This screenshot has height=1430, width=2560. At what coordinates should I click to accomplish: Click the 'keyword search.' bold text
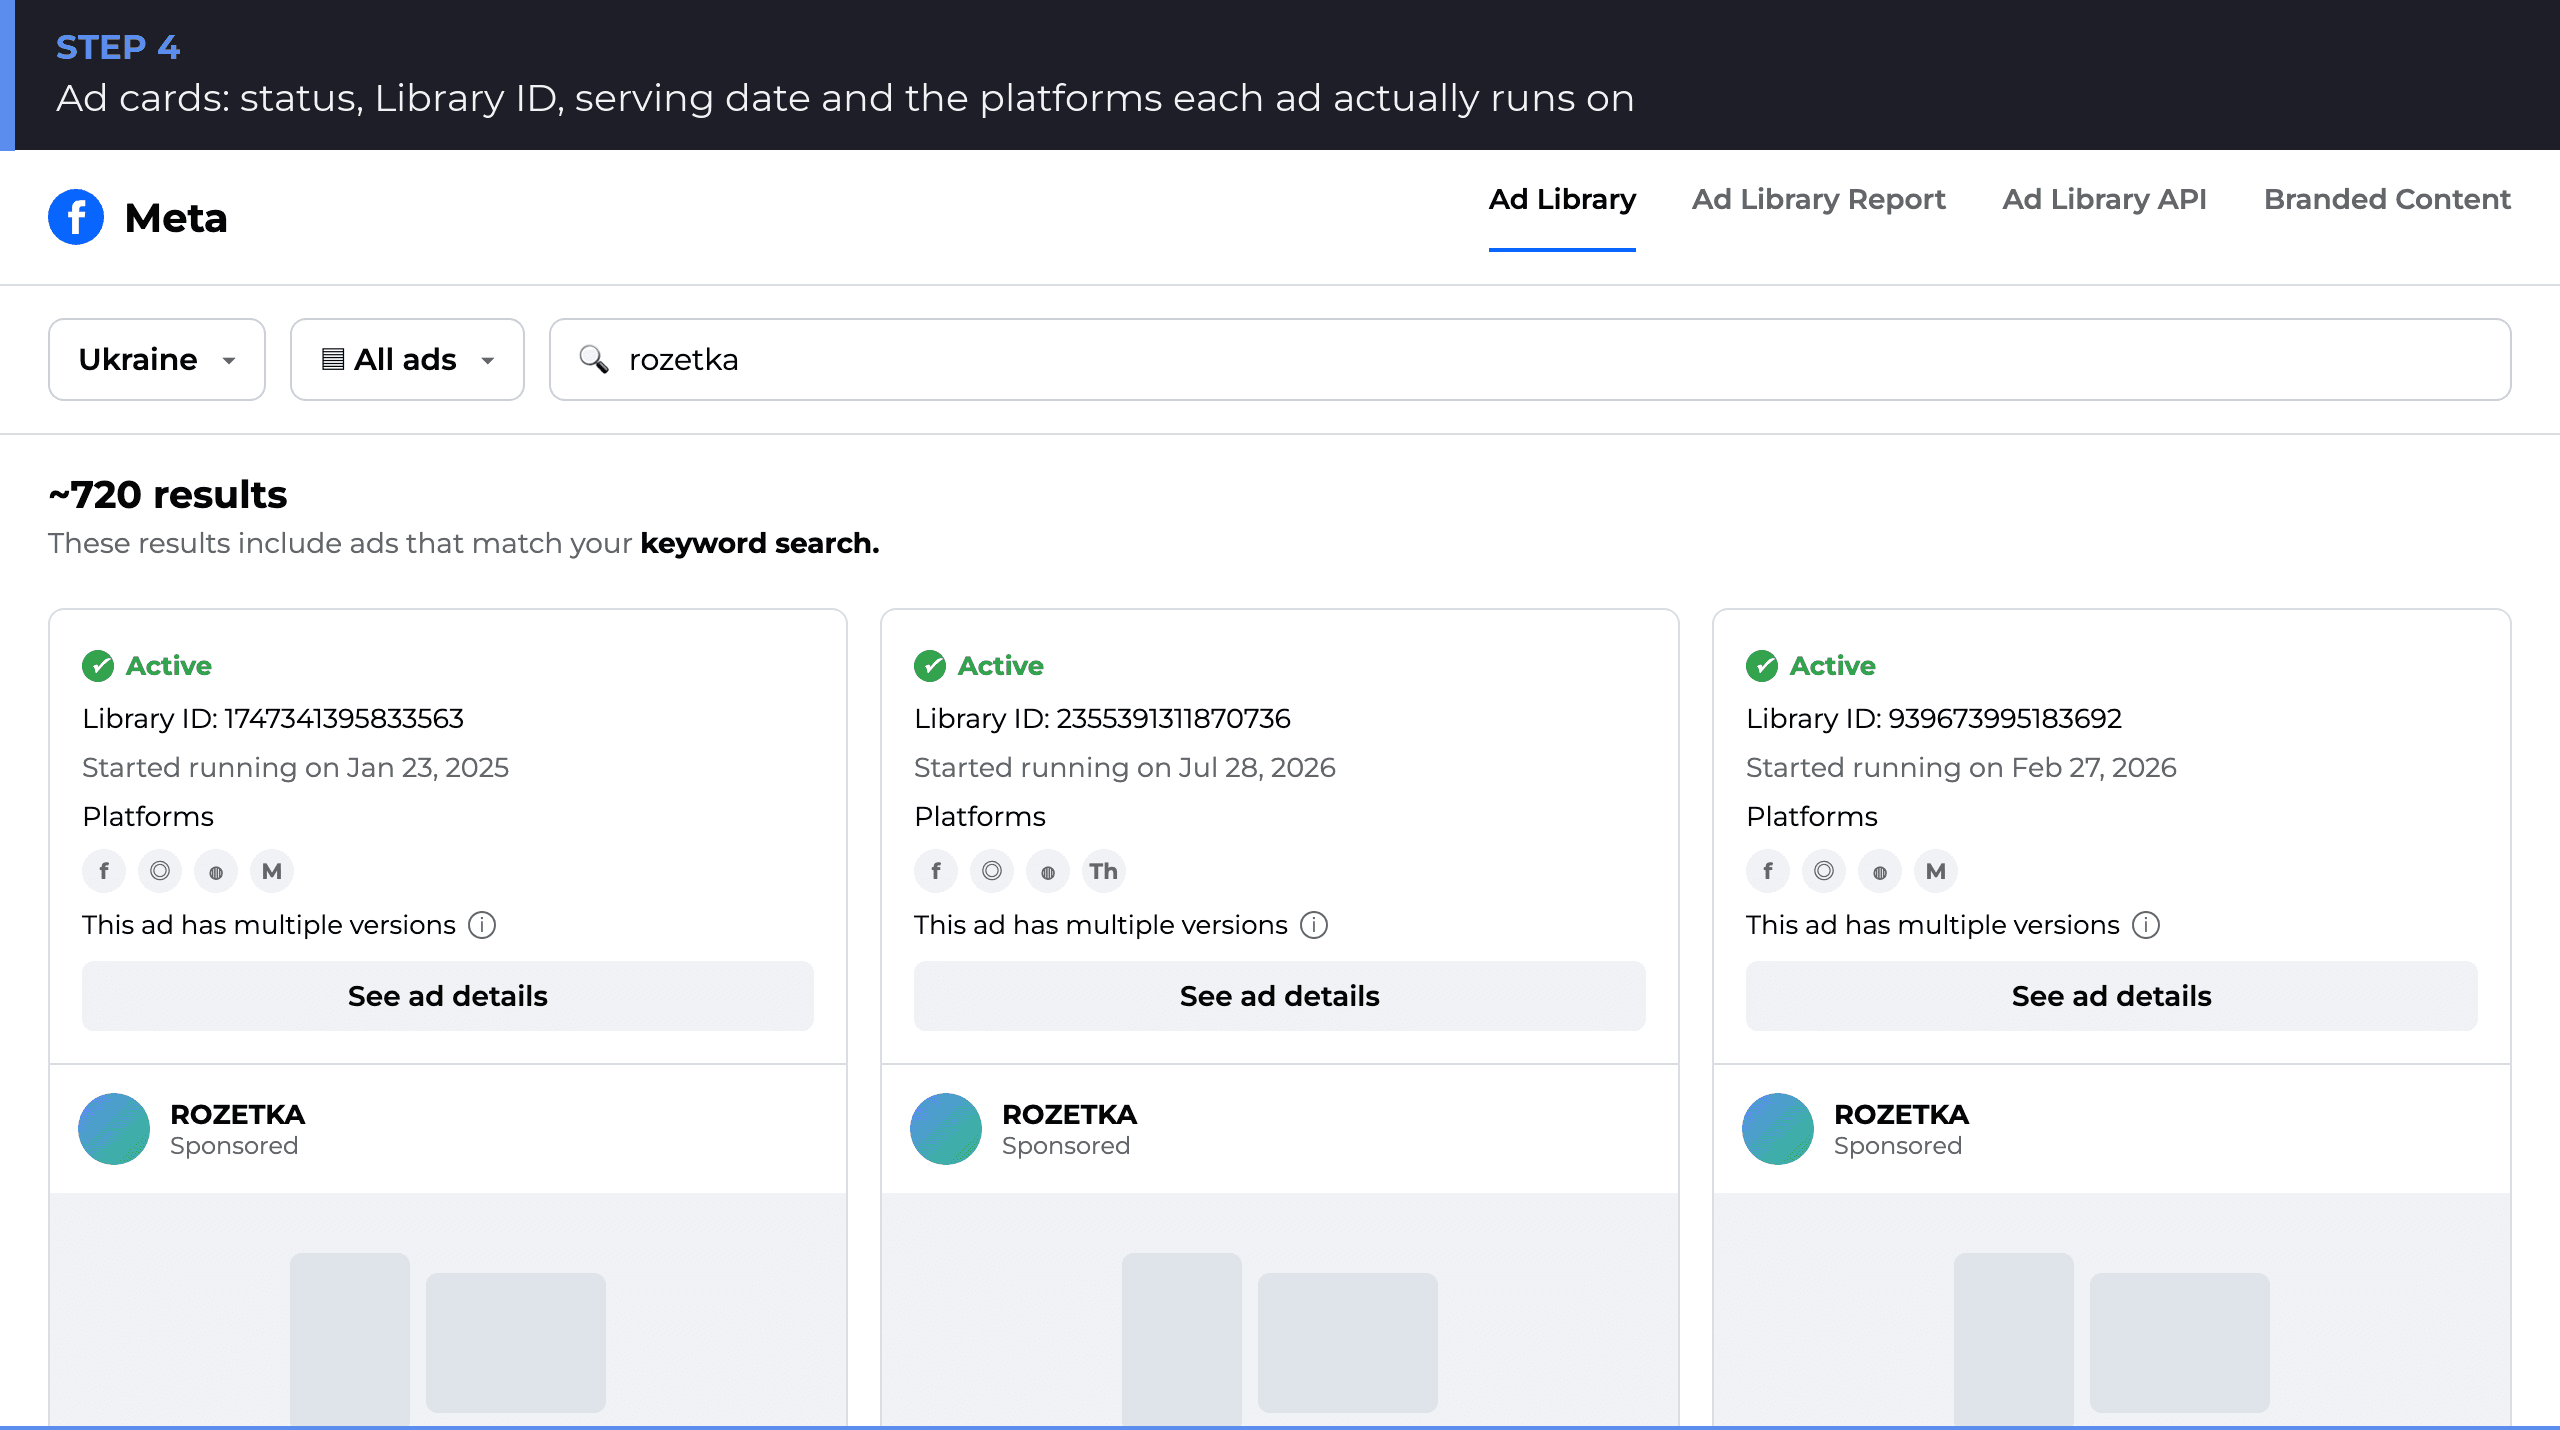click(760, 543)
